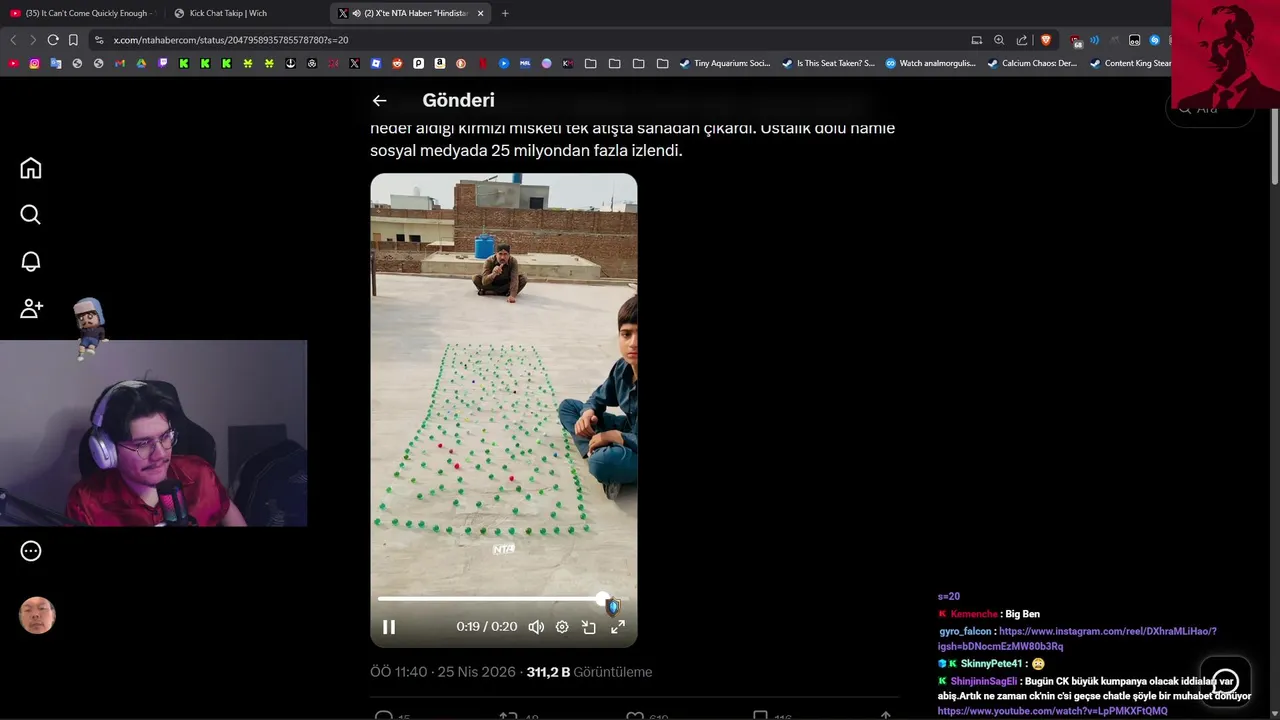Open the first bookmark folder in bookmarks bar

[x=590, y=63]
